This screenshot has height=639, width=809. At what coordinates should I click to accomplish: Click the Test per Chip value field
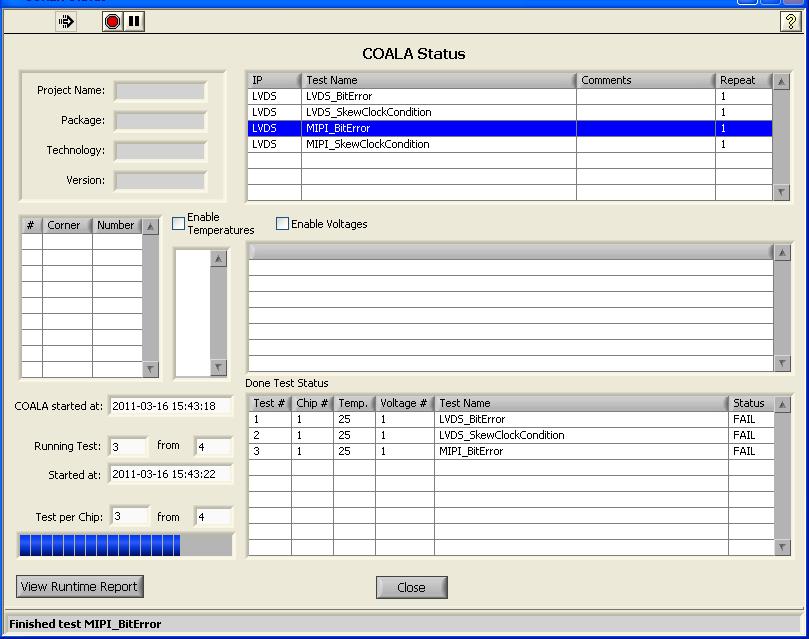[129, 516]
